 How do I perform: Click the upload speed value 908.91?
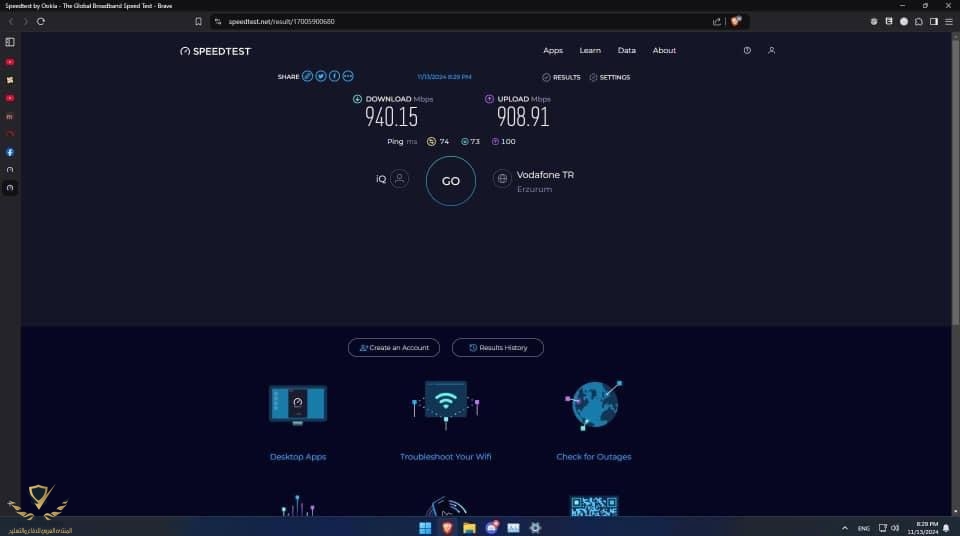pos(523,117)
